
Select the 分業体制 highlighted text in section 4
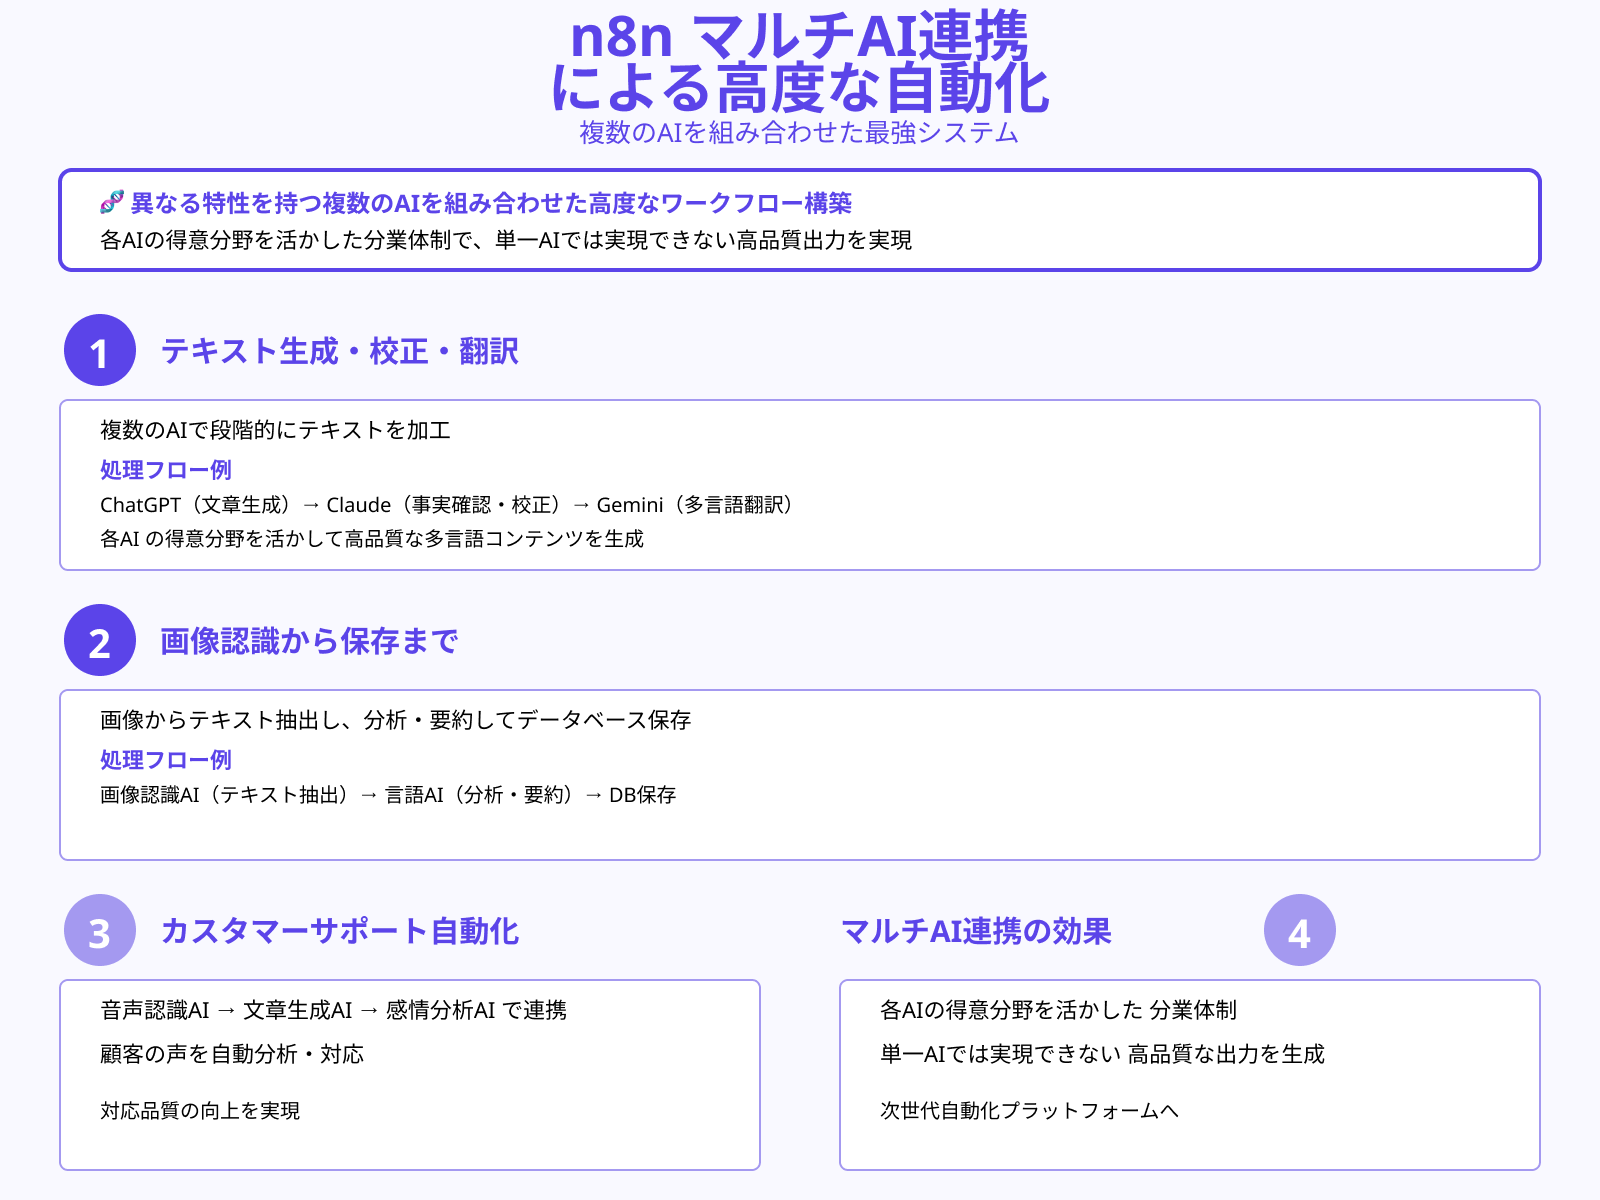tap(1196, 1011)
